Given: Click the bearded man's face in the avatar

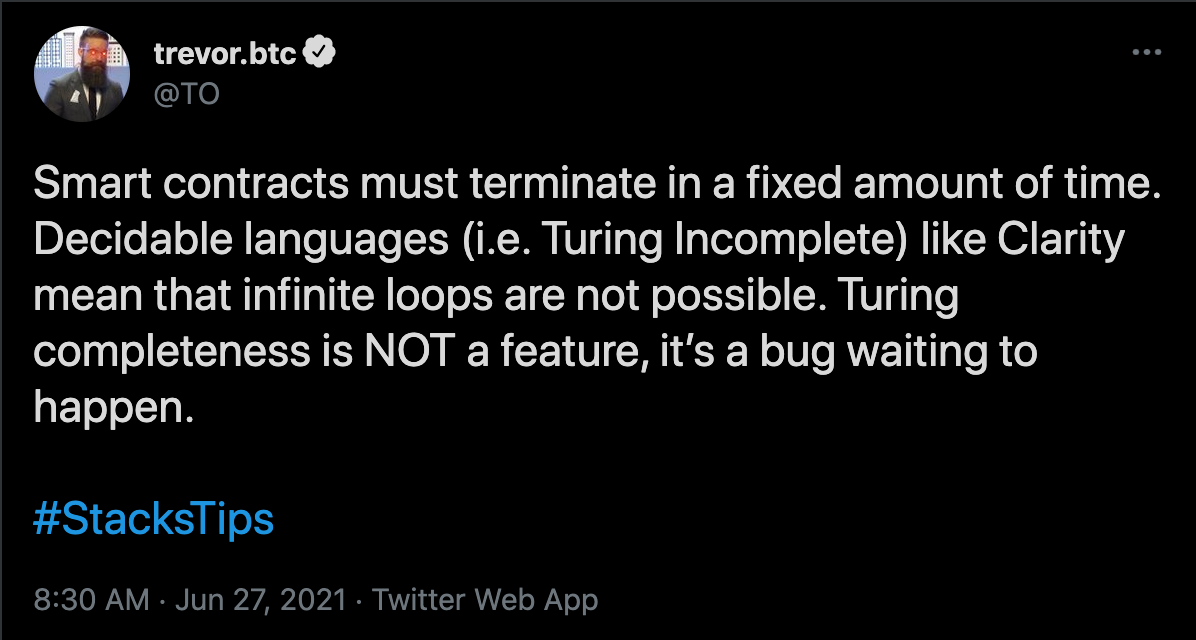Looking at the screenshot, I should [x=82, y=62].
